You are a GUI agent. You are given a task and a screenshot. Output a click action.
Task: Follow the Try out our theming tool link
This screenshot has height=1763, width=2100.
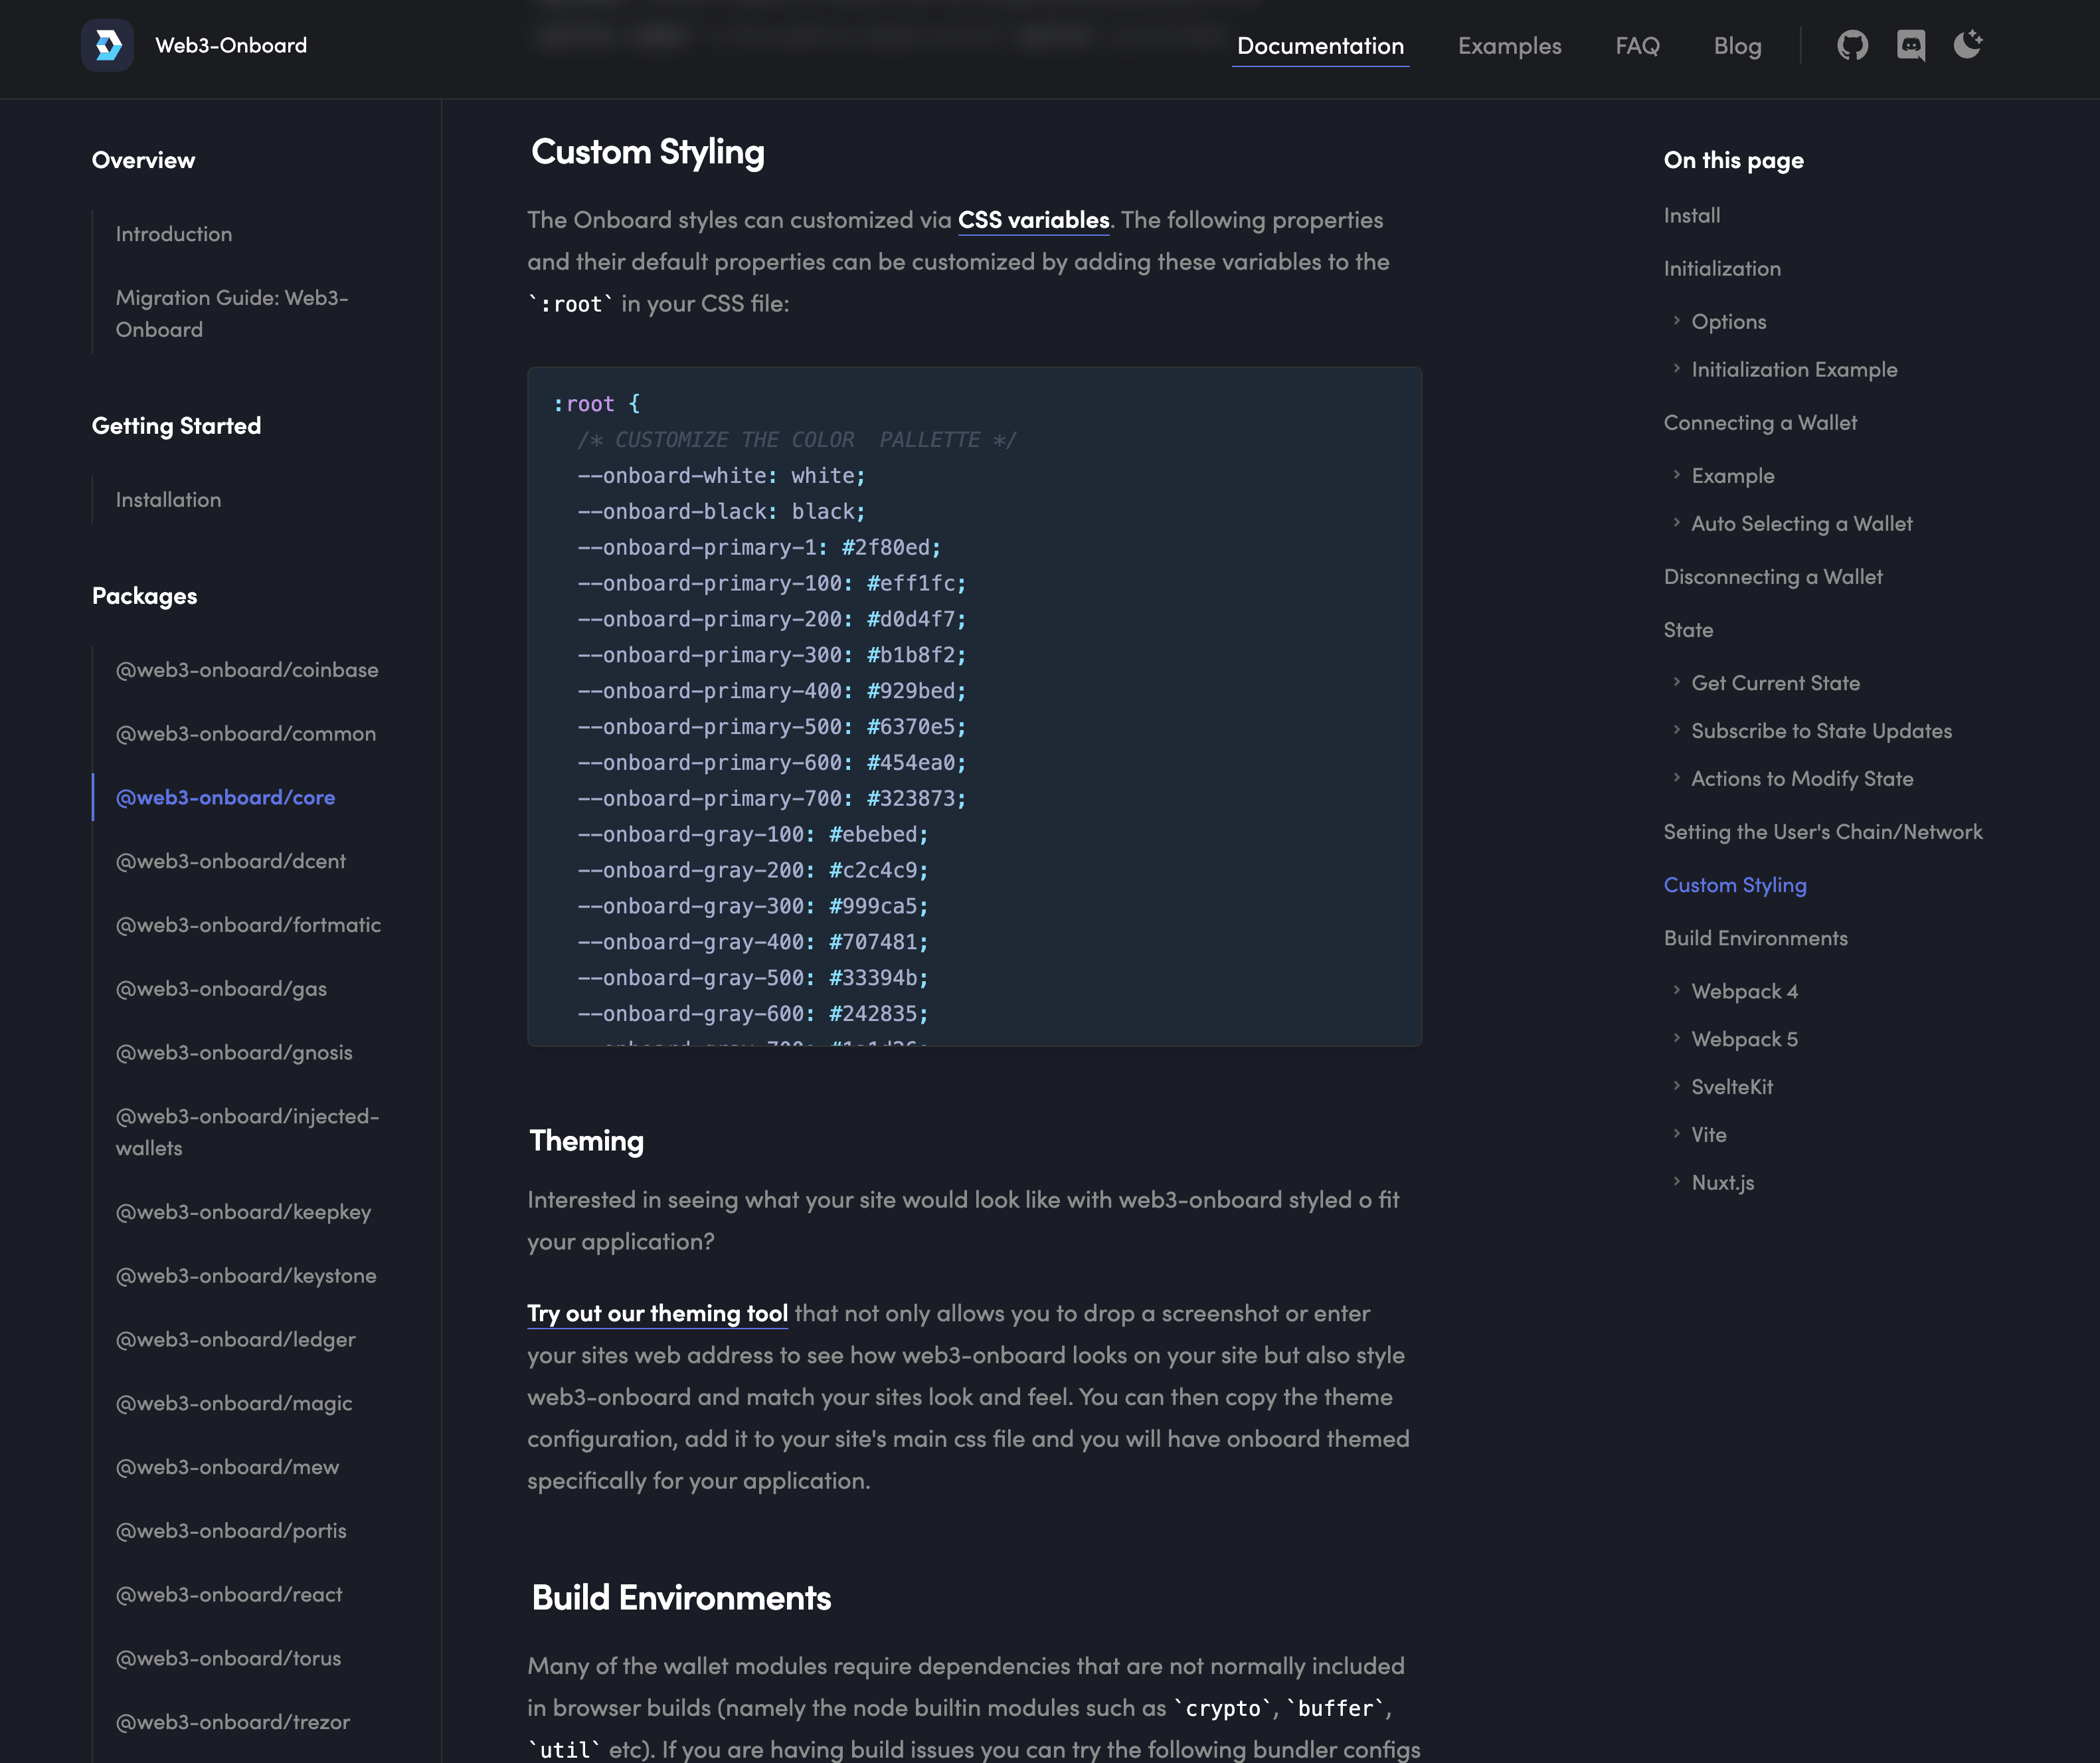(657, 1313)
